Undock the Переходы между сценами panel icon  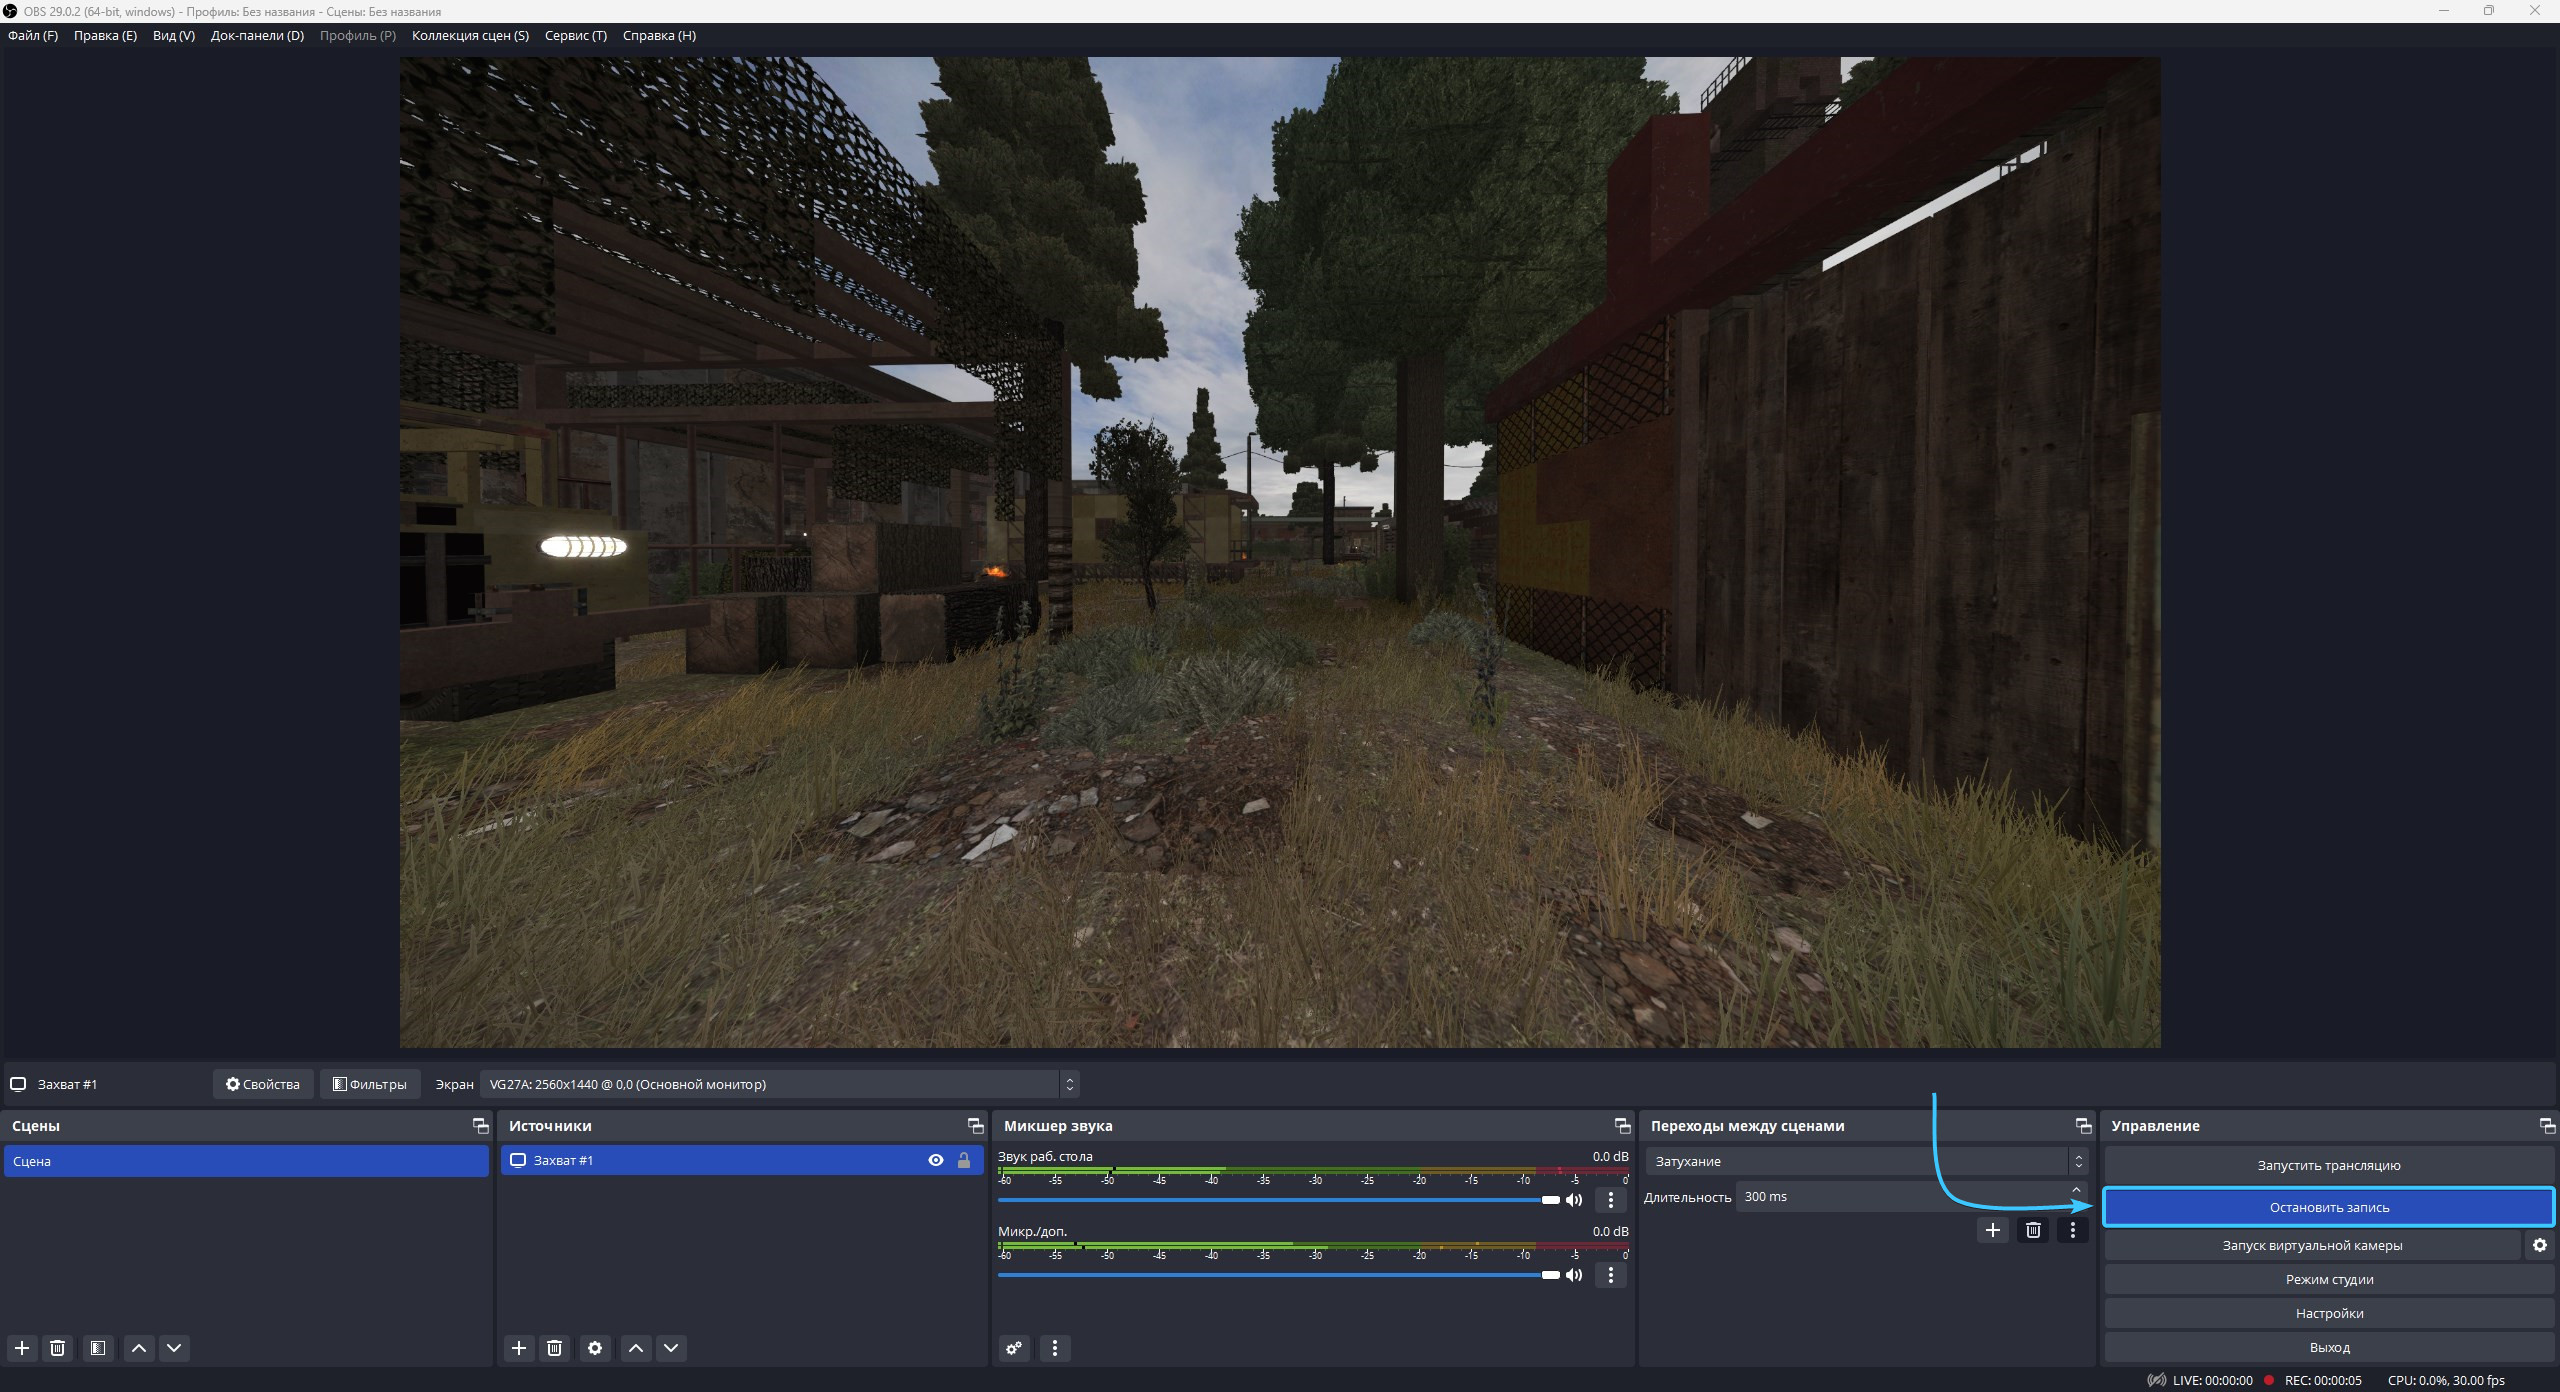2084,1126
